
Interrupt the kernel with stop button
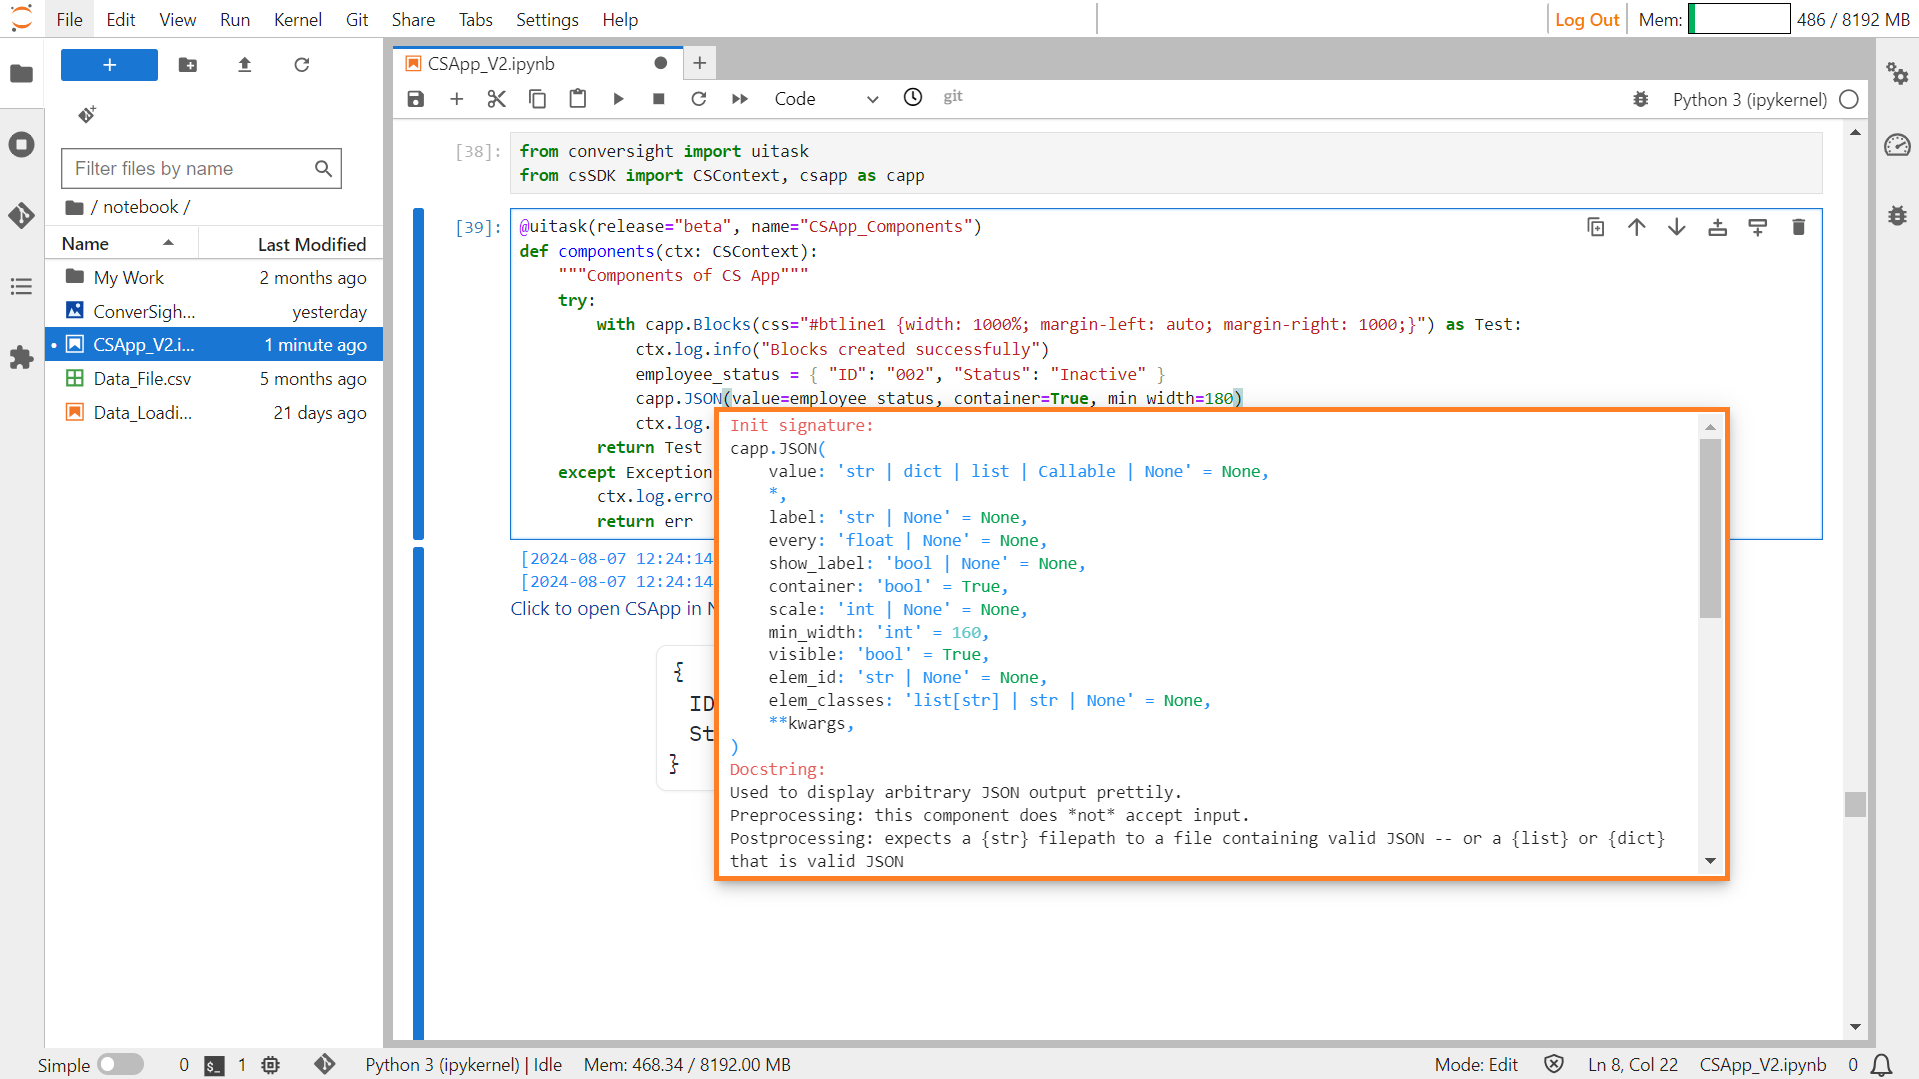pos(658,99)
